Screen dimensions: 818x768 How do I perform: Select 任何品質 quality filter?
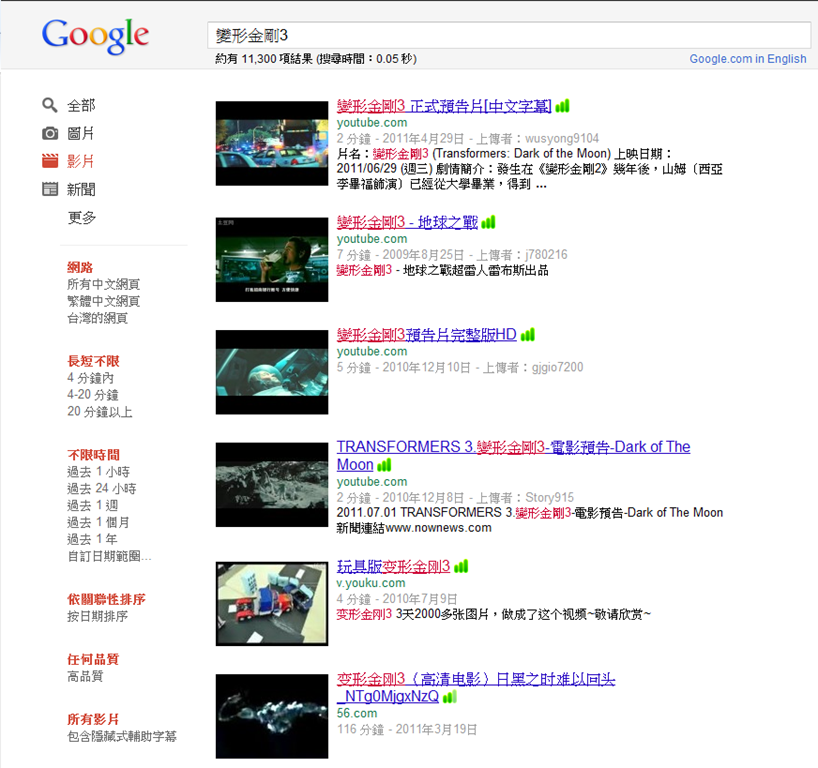point(93,659)
